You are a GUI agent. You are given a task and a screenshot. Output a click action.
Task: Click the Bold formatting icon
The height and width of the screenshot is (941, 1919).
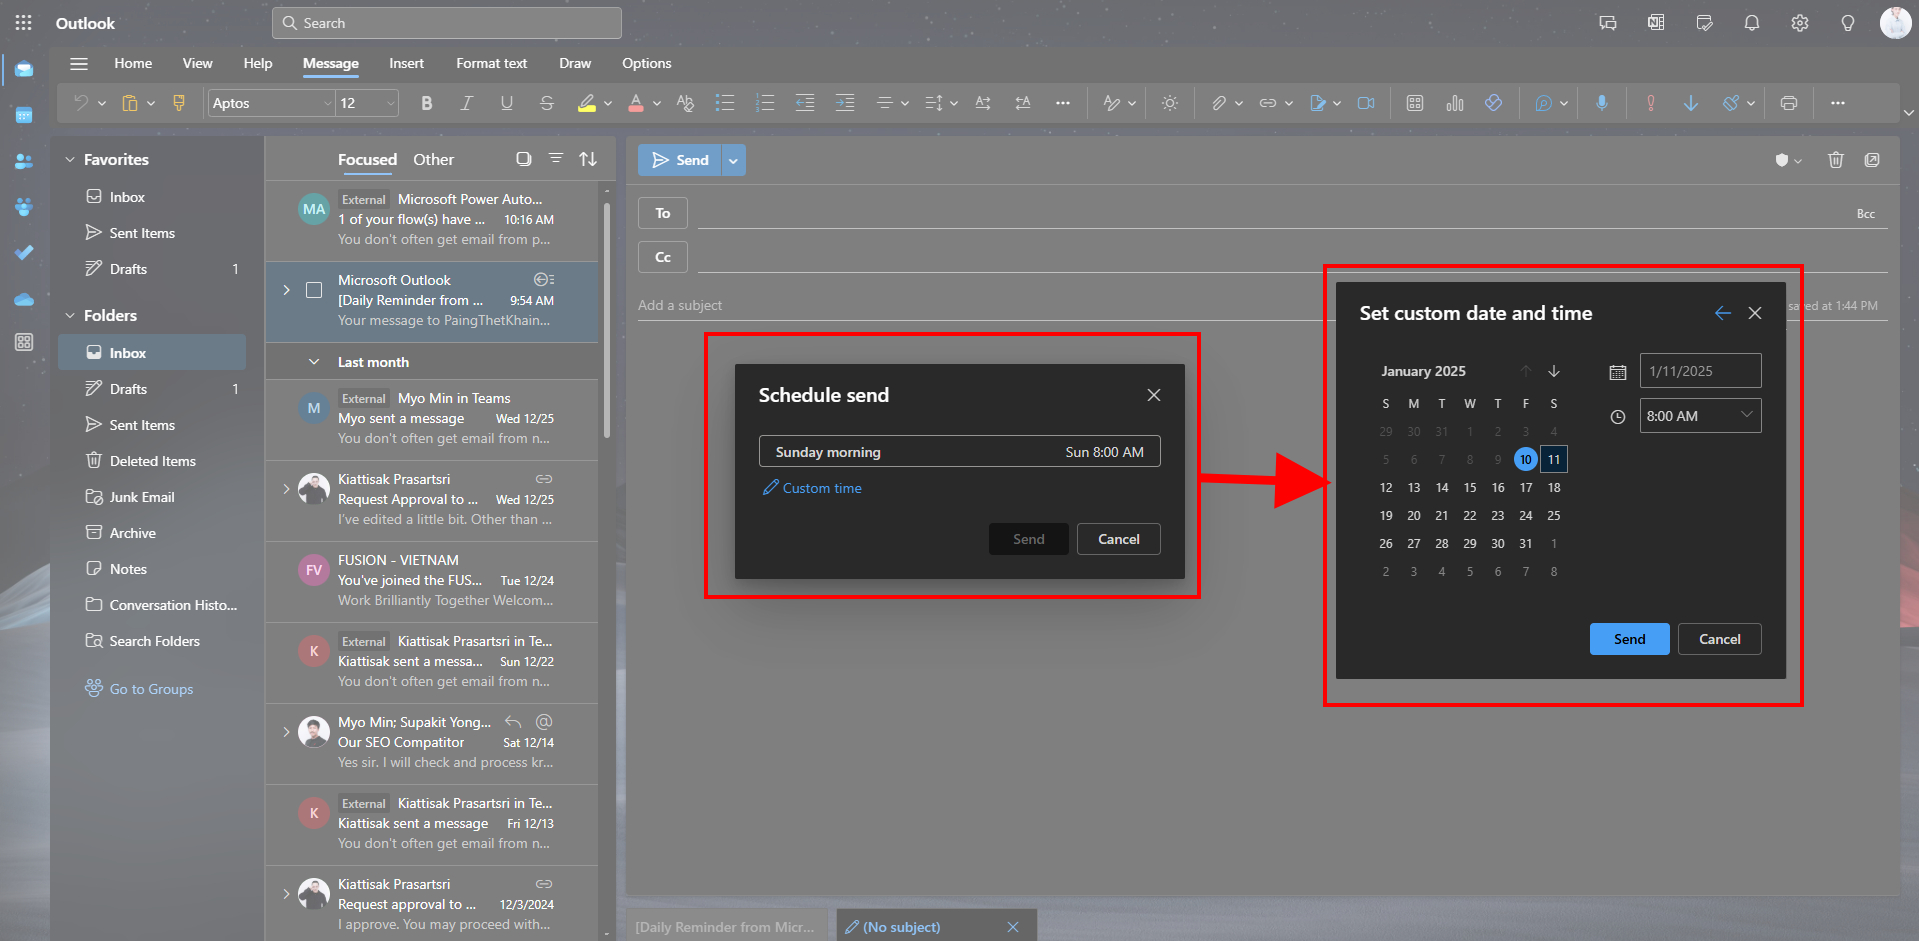point(427,103)
